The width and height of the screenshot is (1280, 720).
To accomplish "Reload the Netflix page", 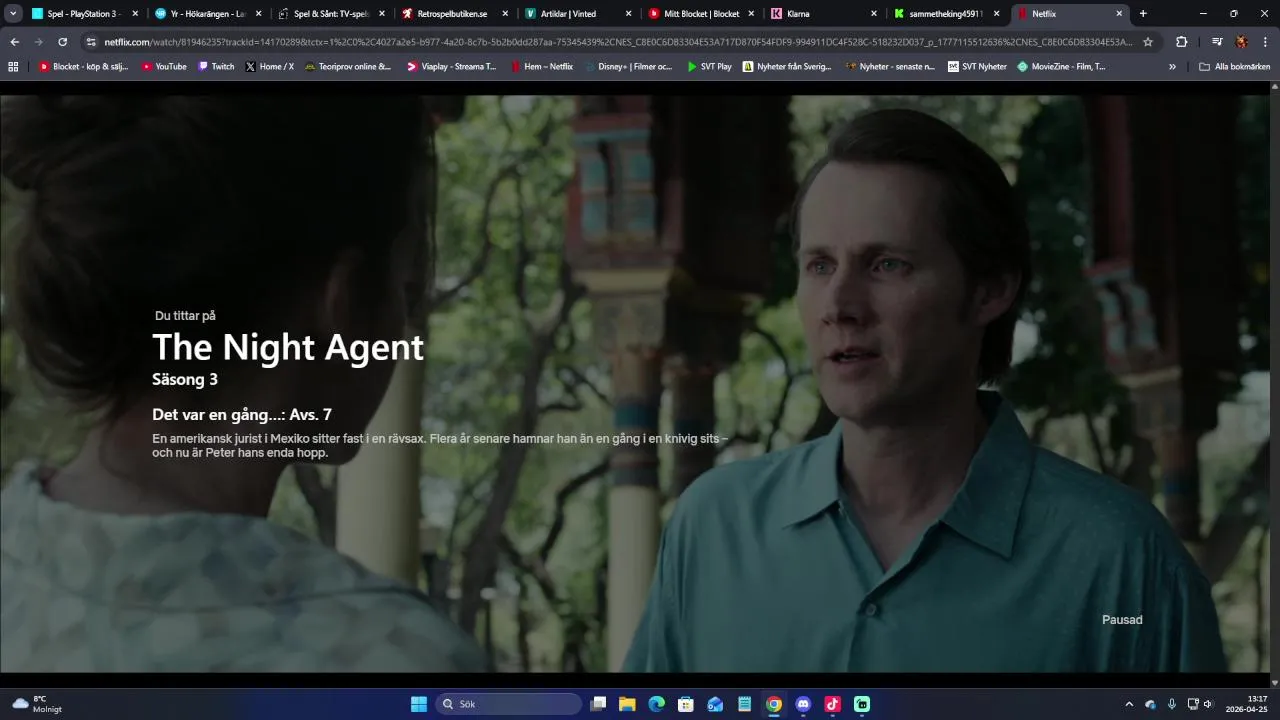I will [63, 42].
